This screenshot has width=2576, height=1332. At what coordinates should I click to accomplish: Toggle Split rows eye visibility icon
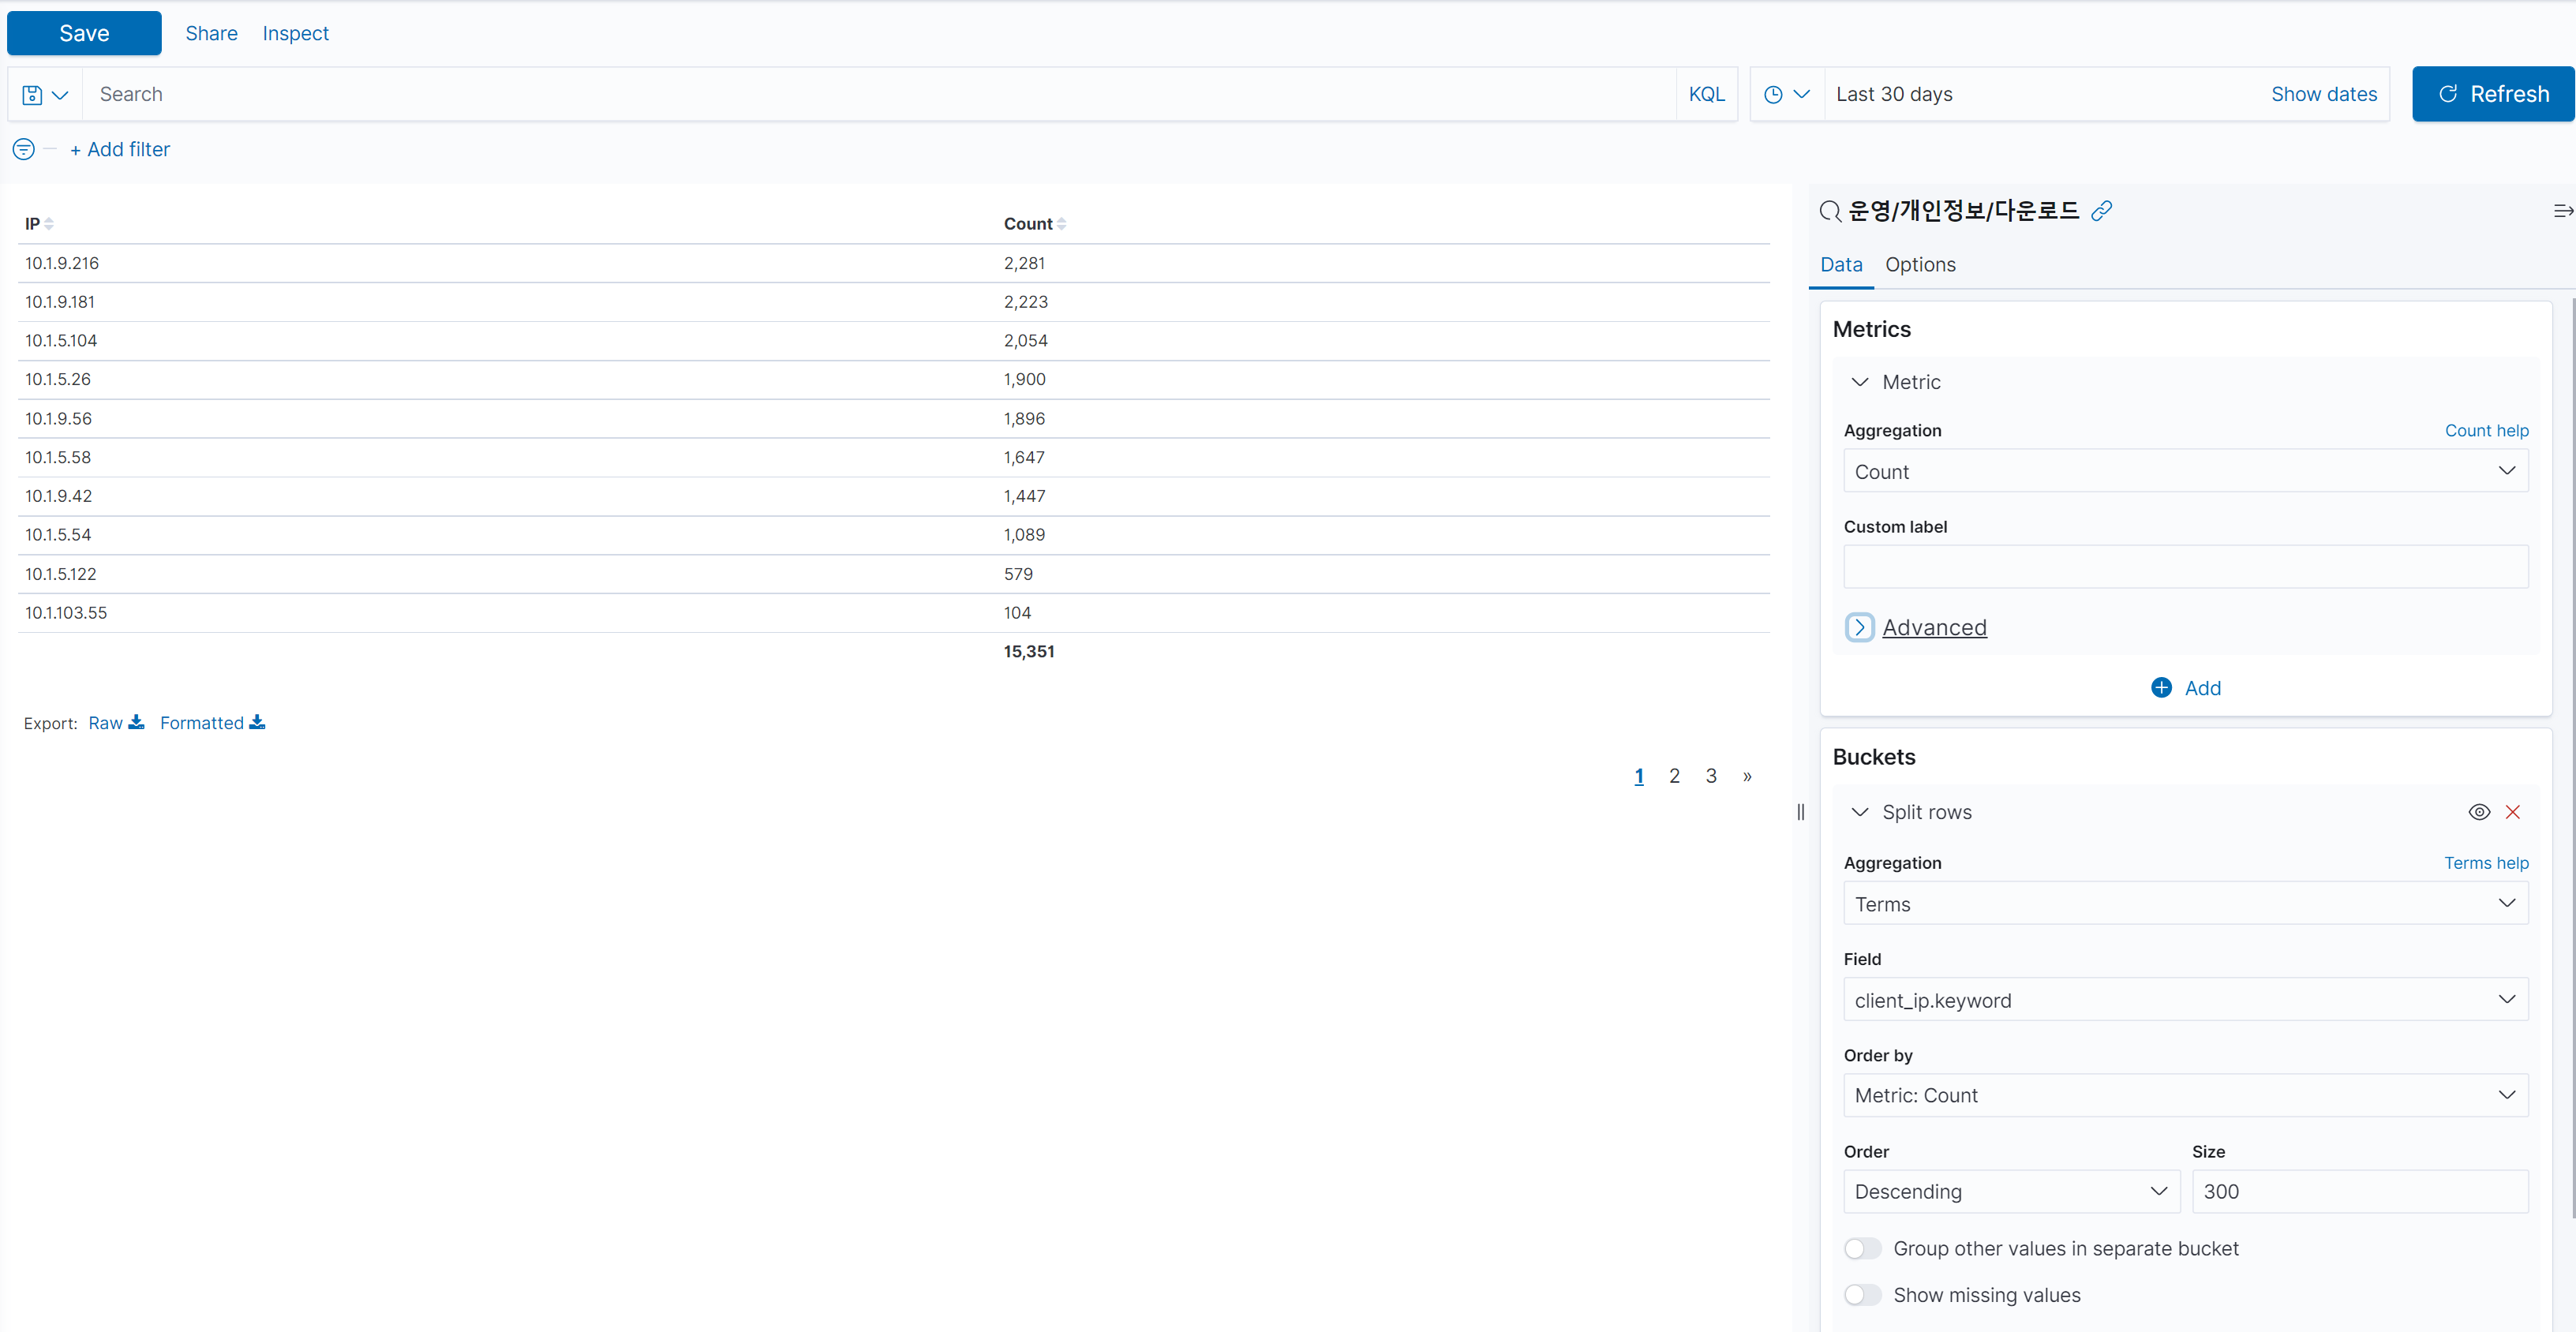2478,812
